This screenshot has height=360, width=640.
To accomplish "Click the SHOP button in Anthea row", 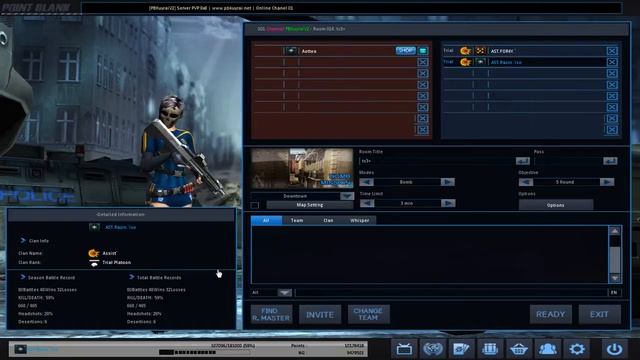I will pyautogui.click(x=405, y=51).
